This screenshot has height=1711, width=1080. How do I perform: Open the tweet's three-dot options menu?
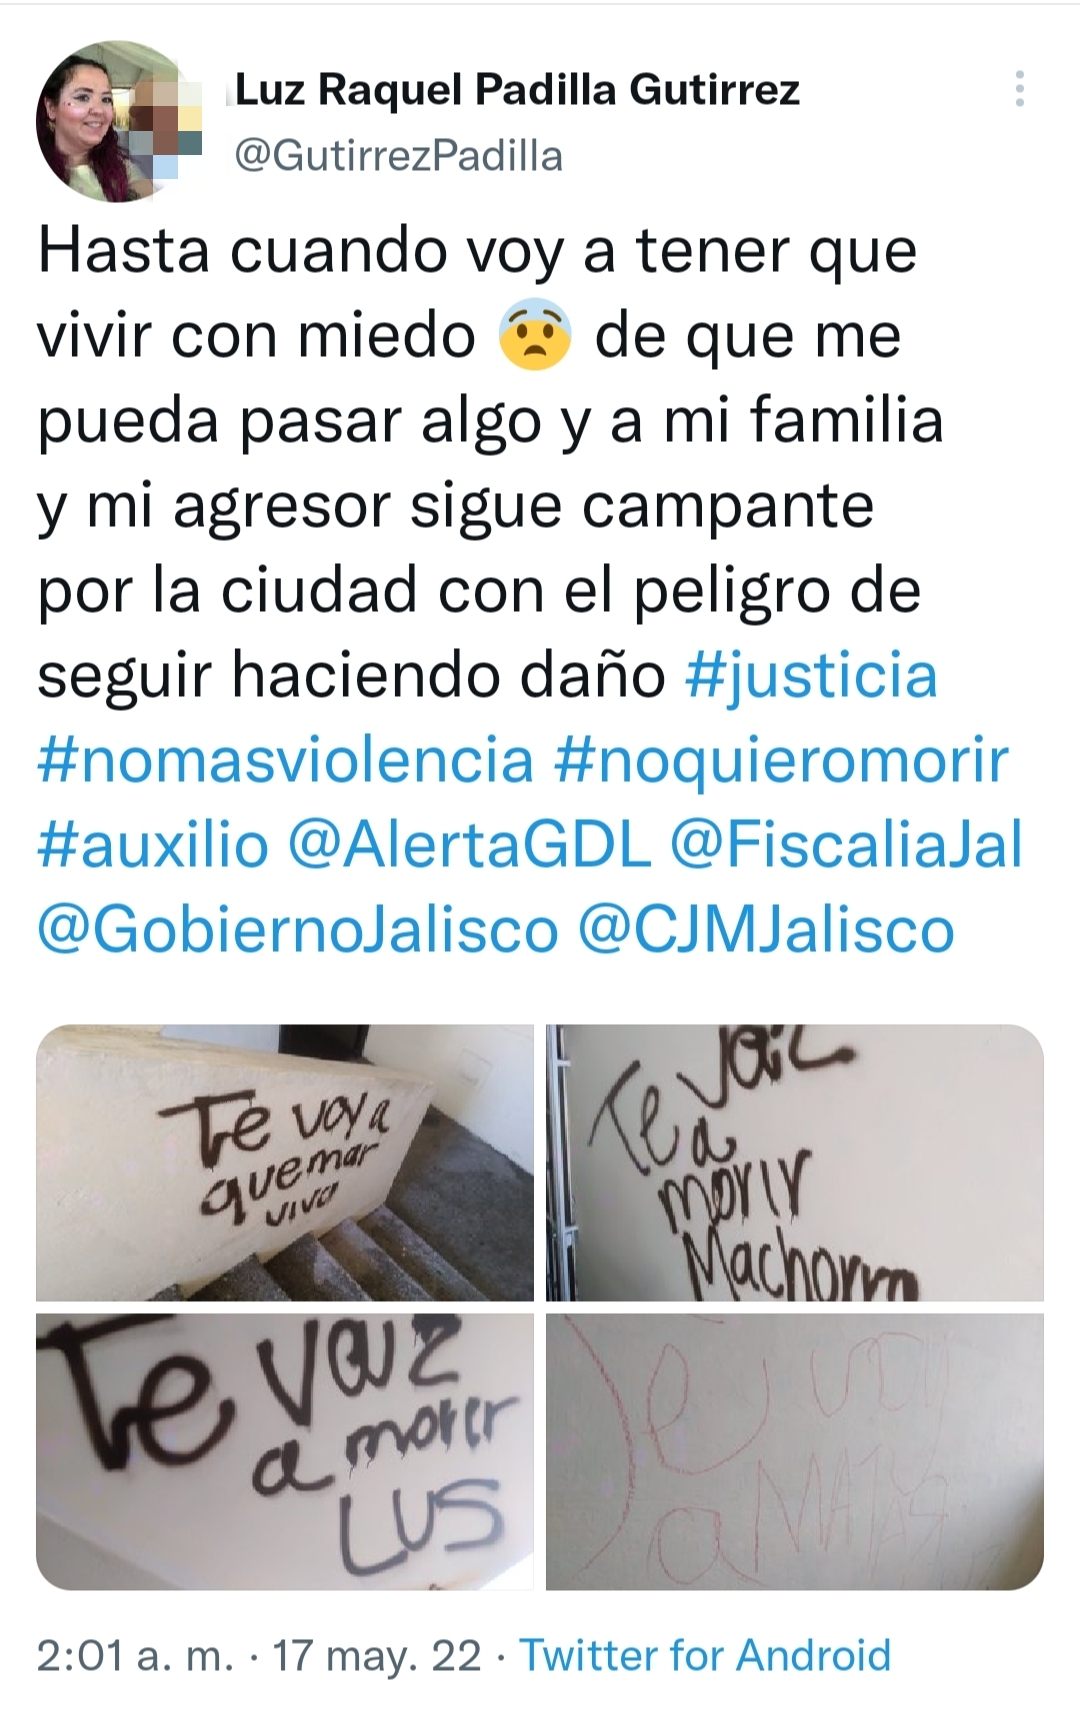[1019, 89]
